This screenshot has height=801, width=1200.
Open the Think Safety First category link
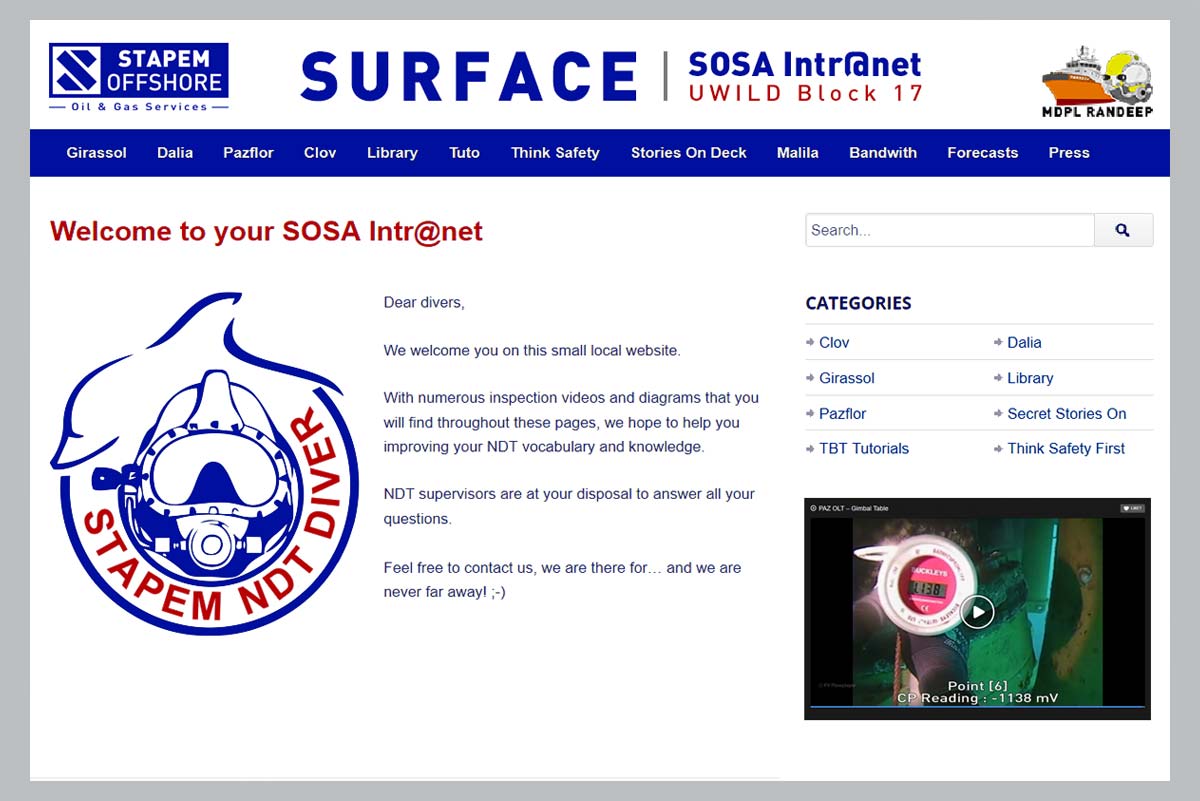[1066, 448]
